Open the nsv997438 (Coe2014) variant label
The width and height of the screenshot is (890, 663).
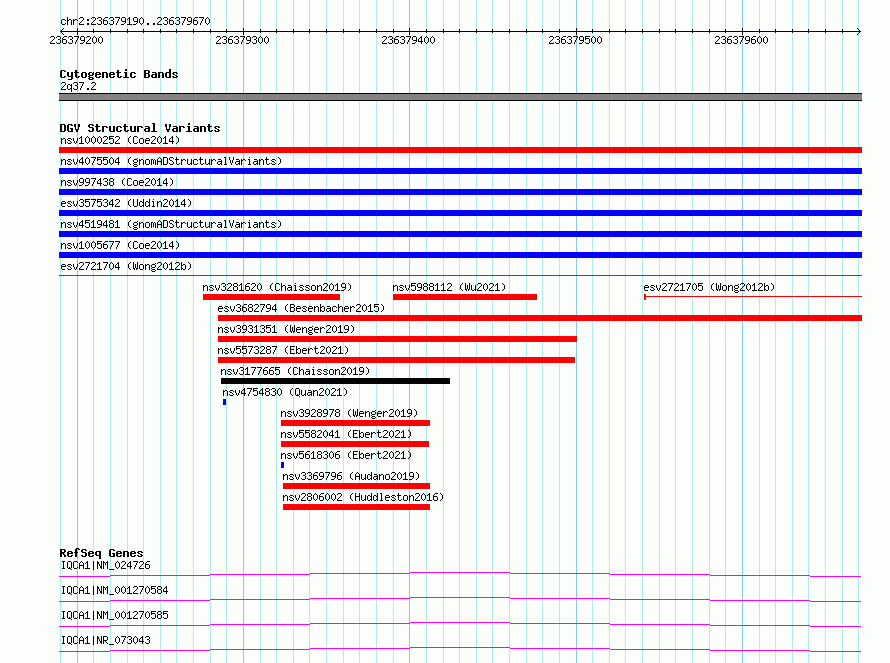[x=117, y=182]
